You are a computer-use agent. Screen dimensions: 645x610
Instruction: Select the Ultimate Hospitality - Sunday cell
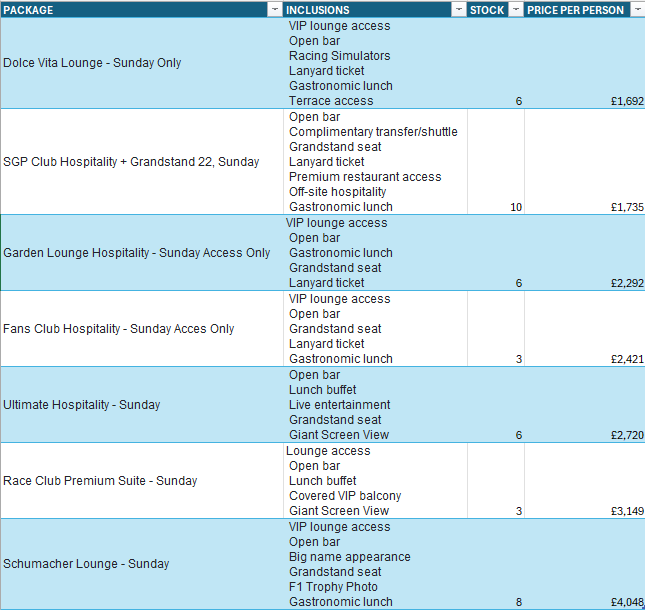(x=142, y=405)
